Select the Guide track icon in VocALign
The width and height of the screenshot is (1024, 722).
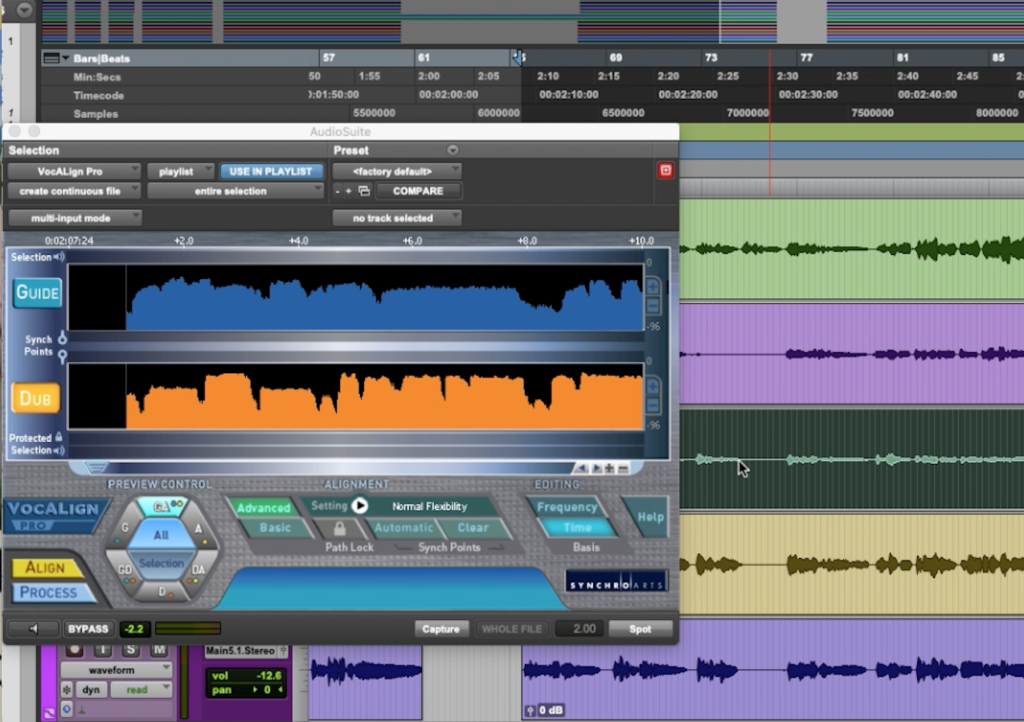tap(35, 292)
